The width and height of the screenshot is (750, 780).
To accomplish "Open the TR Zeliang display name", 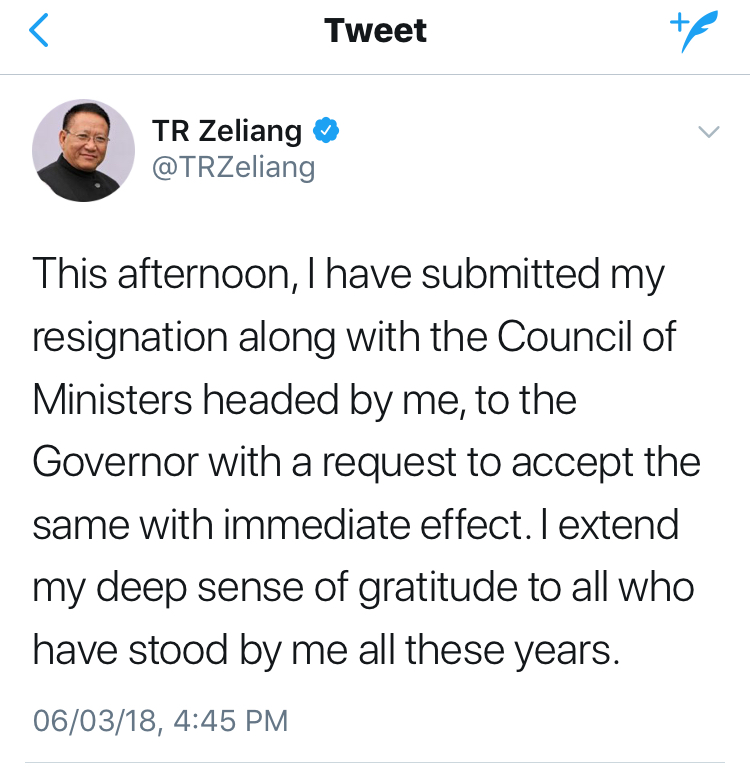I will (x=226, y=130).
